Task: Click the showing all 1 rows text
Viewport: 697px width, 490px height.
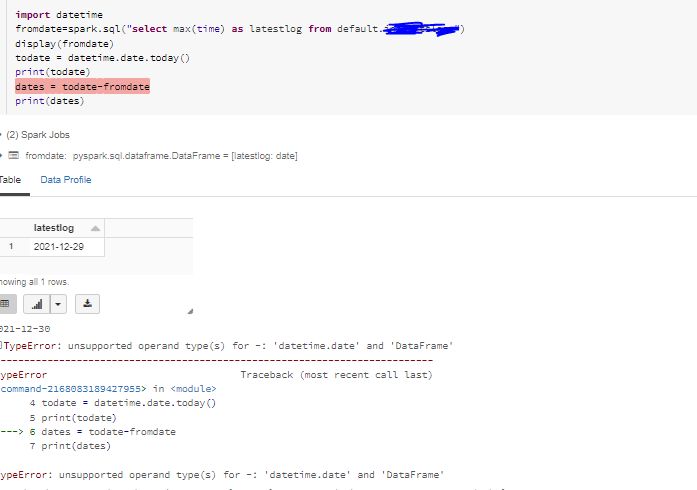Action: coord(34,282)
